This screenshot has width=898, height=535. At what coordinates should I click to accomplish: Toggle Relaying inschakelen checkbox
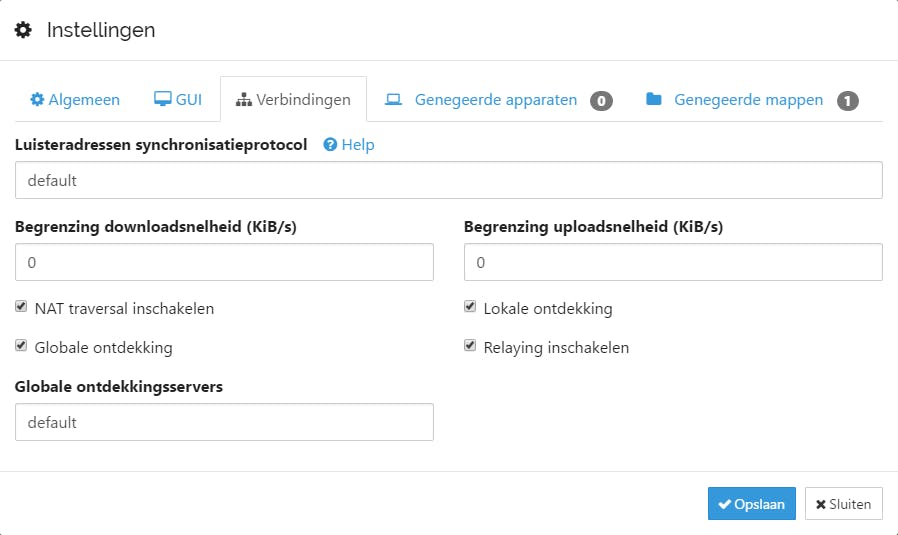470,346
